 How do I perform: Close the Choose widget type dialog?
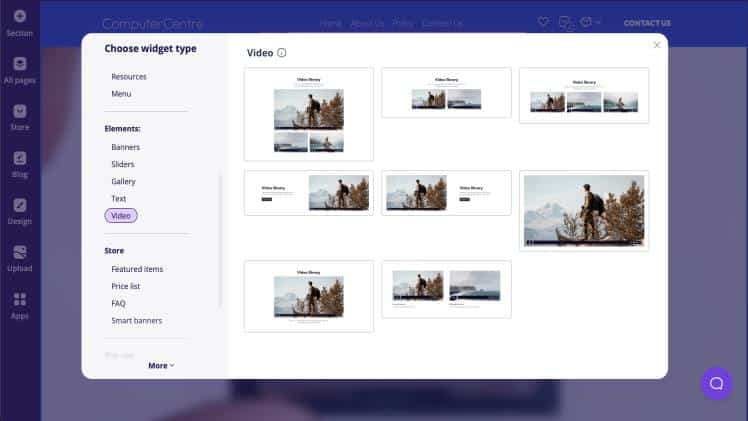tap(657, 45)
